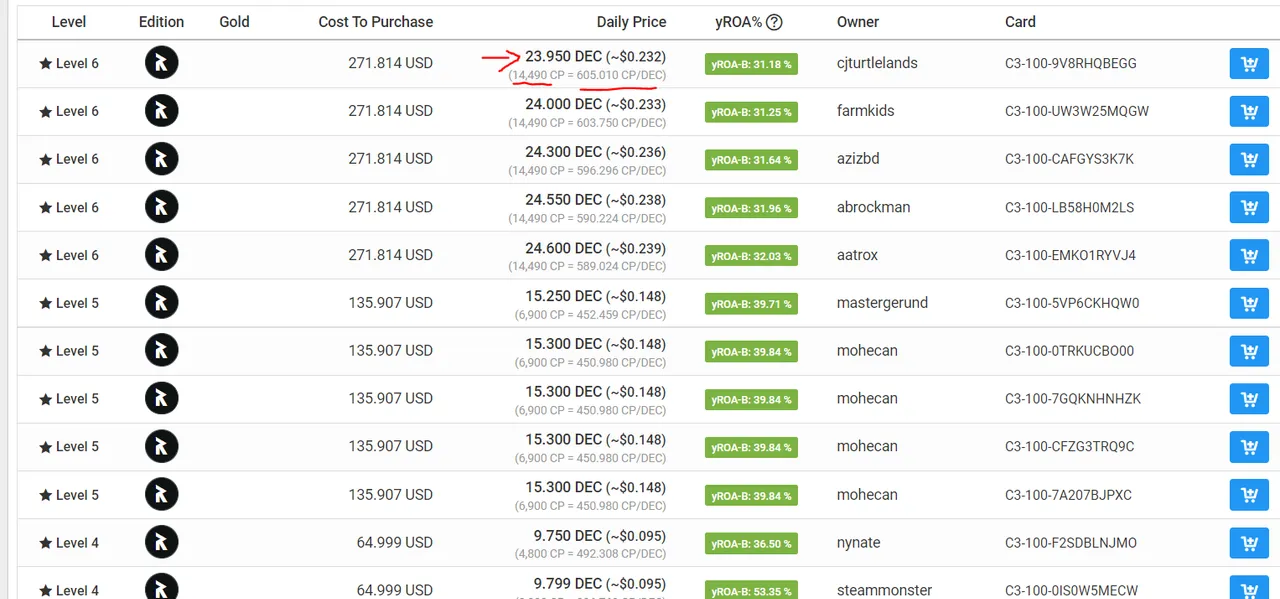Sort by Level column header
Image resolution: width=1280 pixels, height=599 pixels.
click(69, 22)
